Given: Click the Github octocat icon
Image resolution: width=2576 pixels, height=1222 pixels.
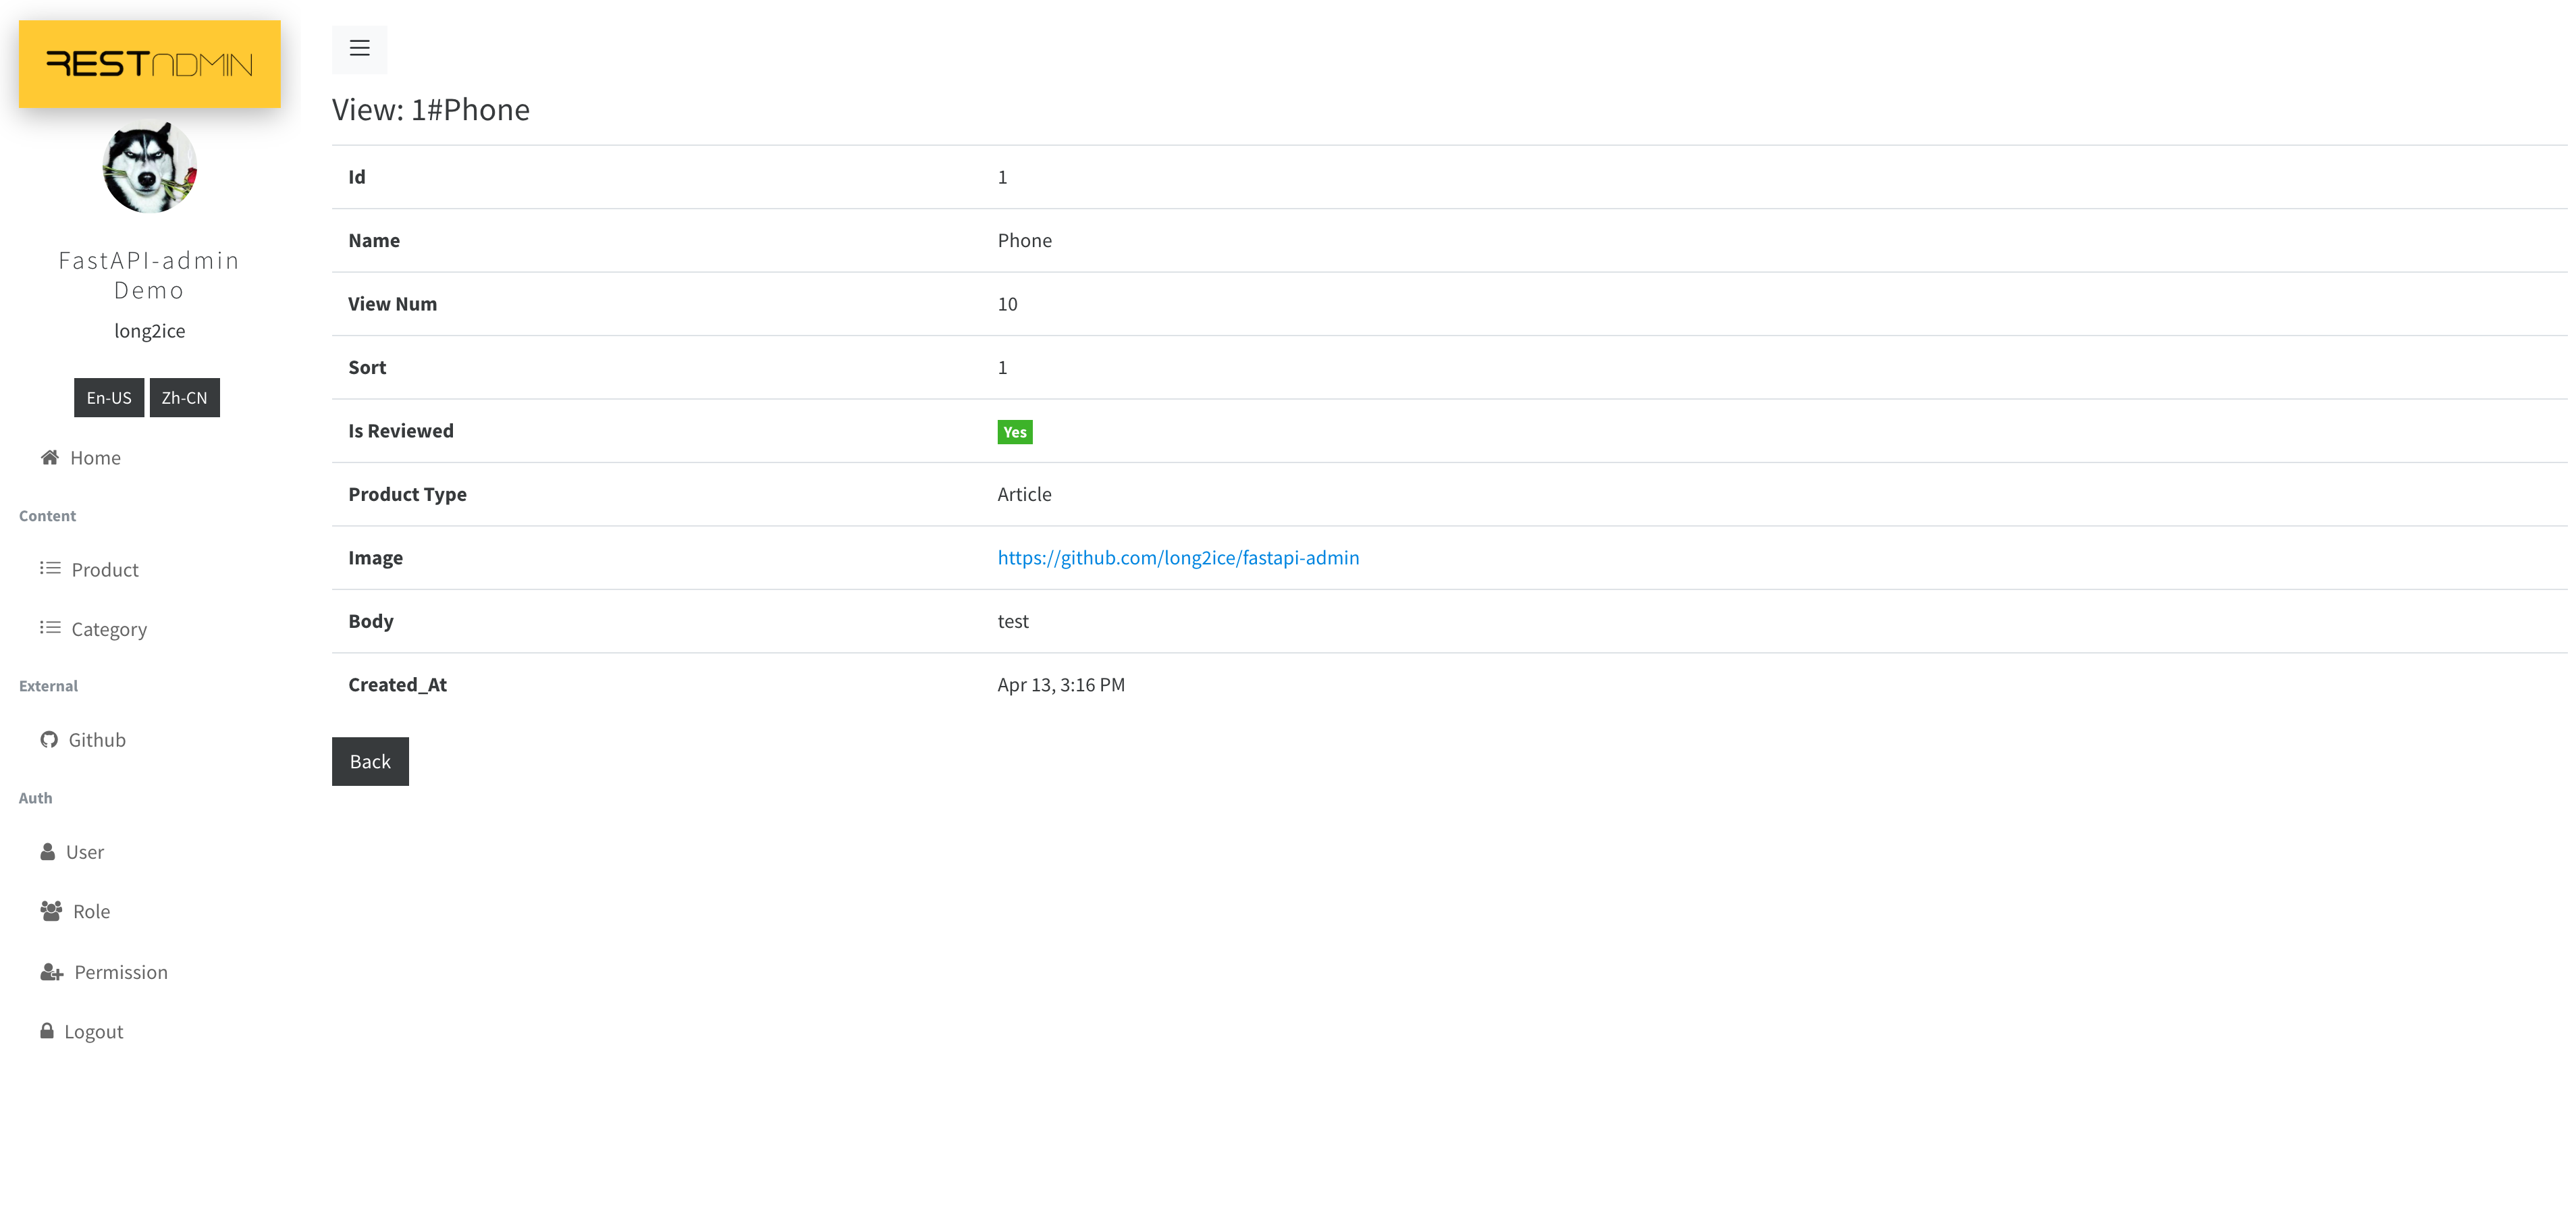Looking at the screenshot, I should point(49,739).
